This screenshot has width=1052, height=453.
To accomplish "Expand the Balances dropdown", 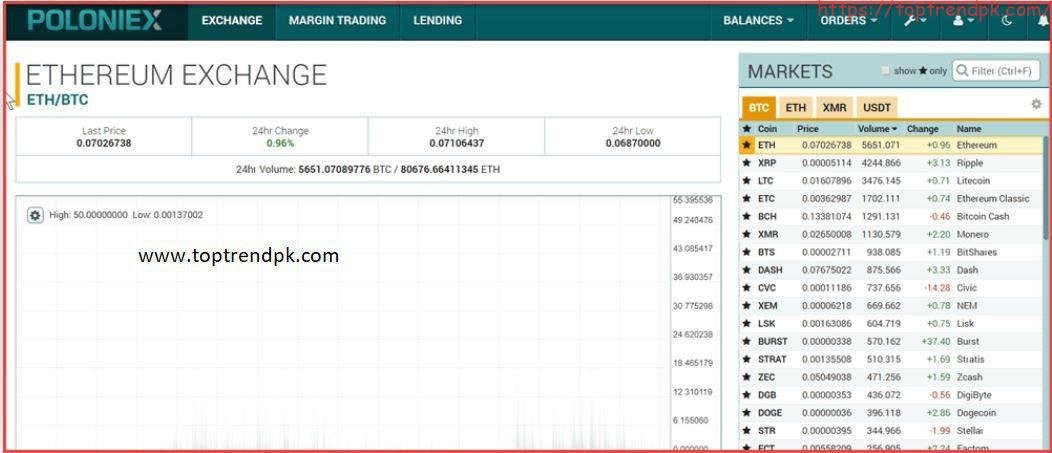I will pos(758,20).
